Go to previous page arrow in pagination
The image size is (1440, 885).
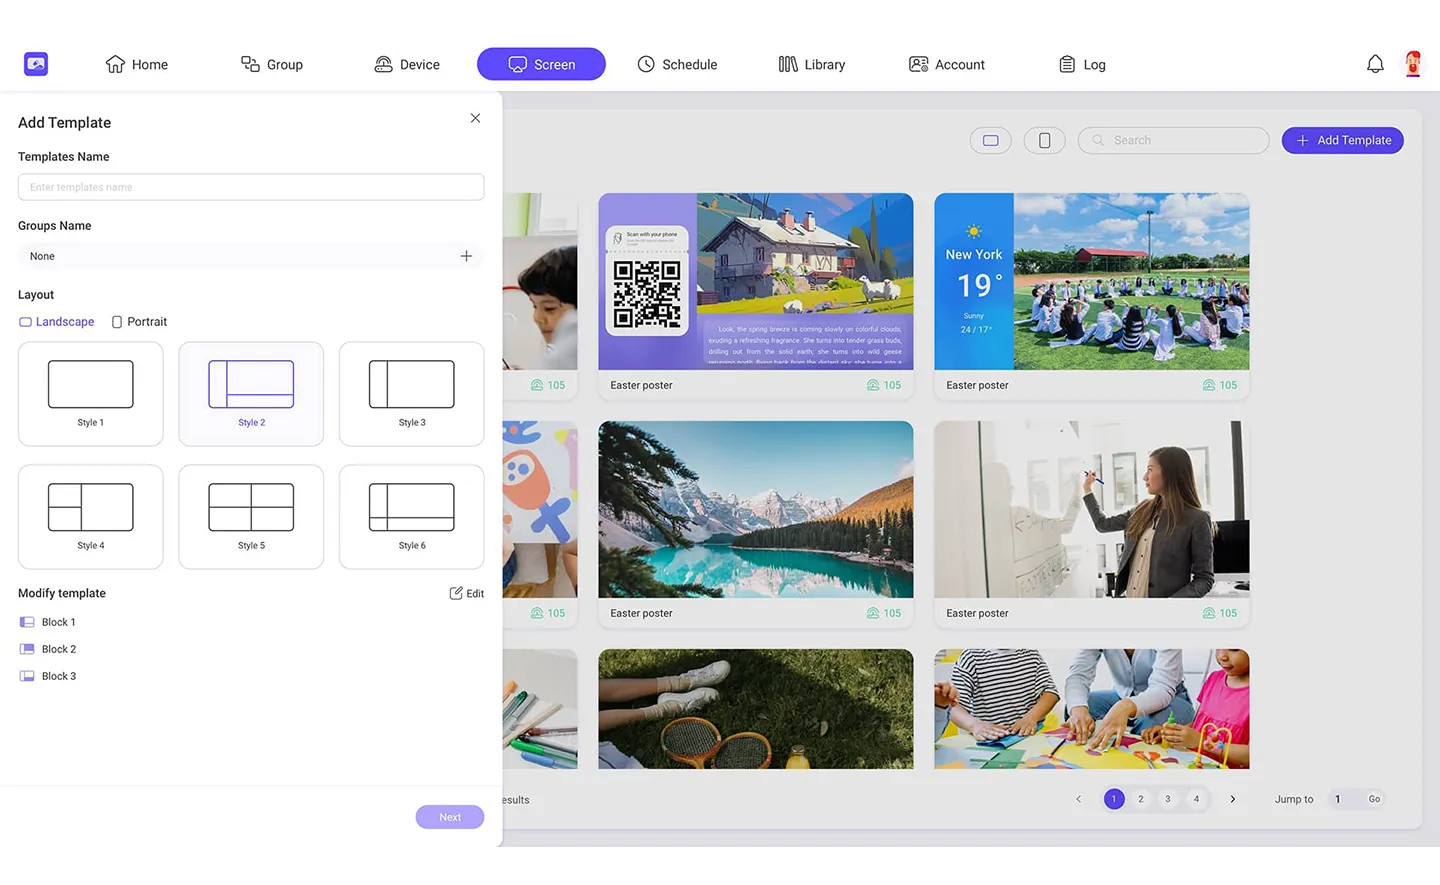[x=1078, y=799]
